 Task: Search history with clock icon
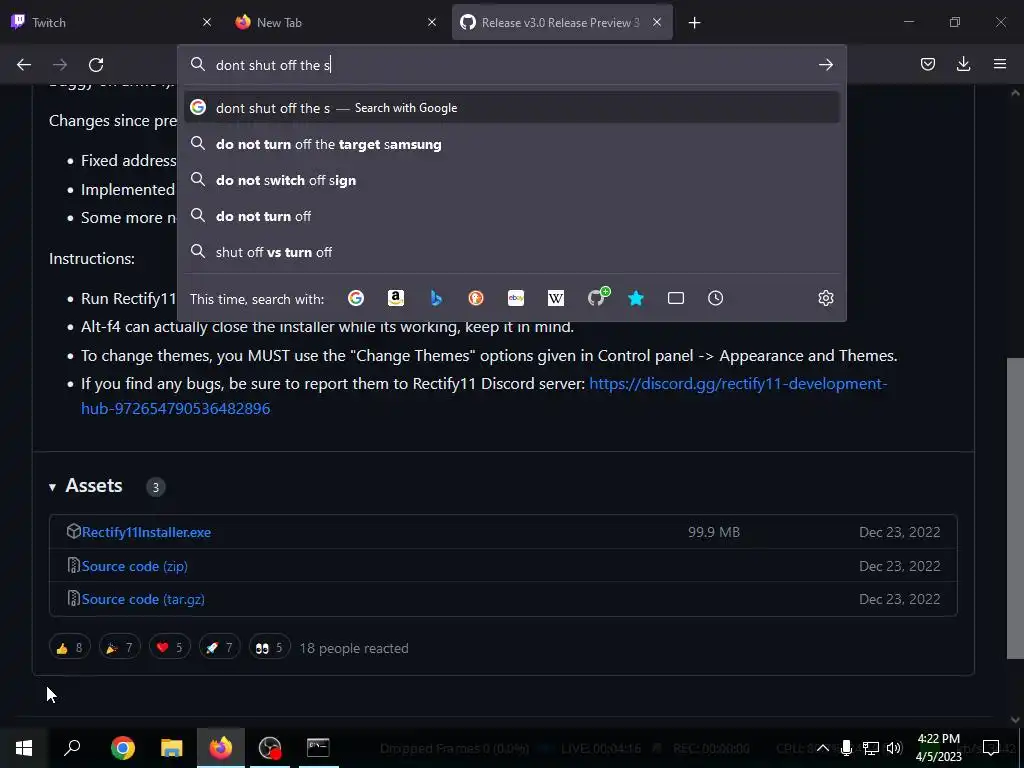point(716,298)
